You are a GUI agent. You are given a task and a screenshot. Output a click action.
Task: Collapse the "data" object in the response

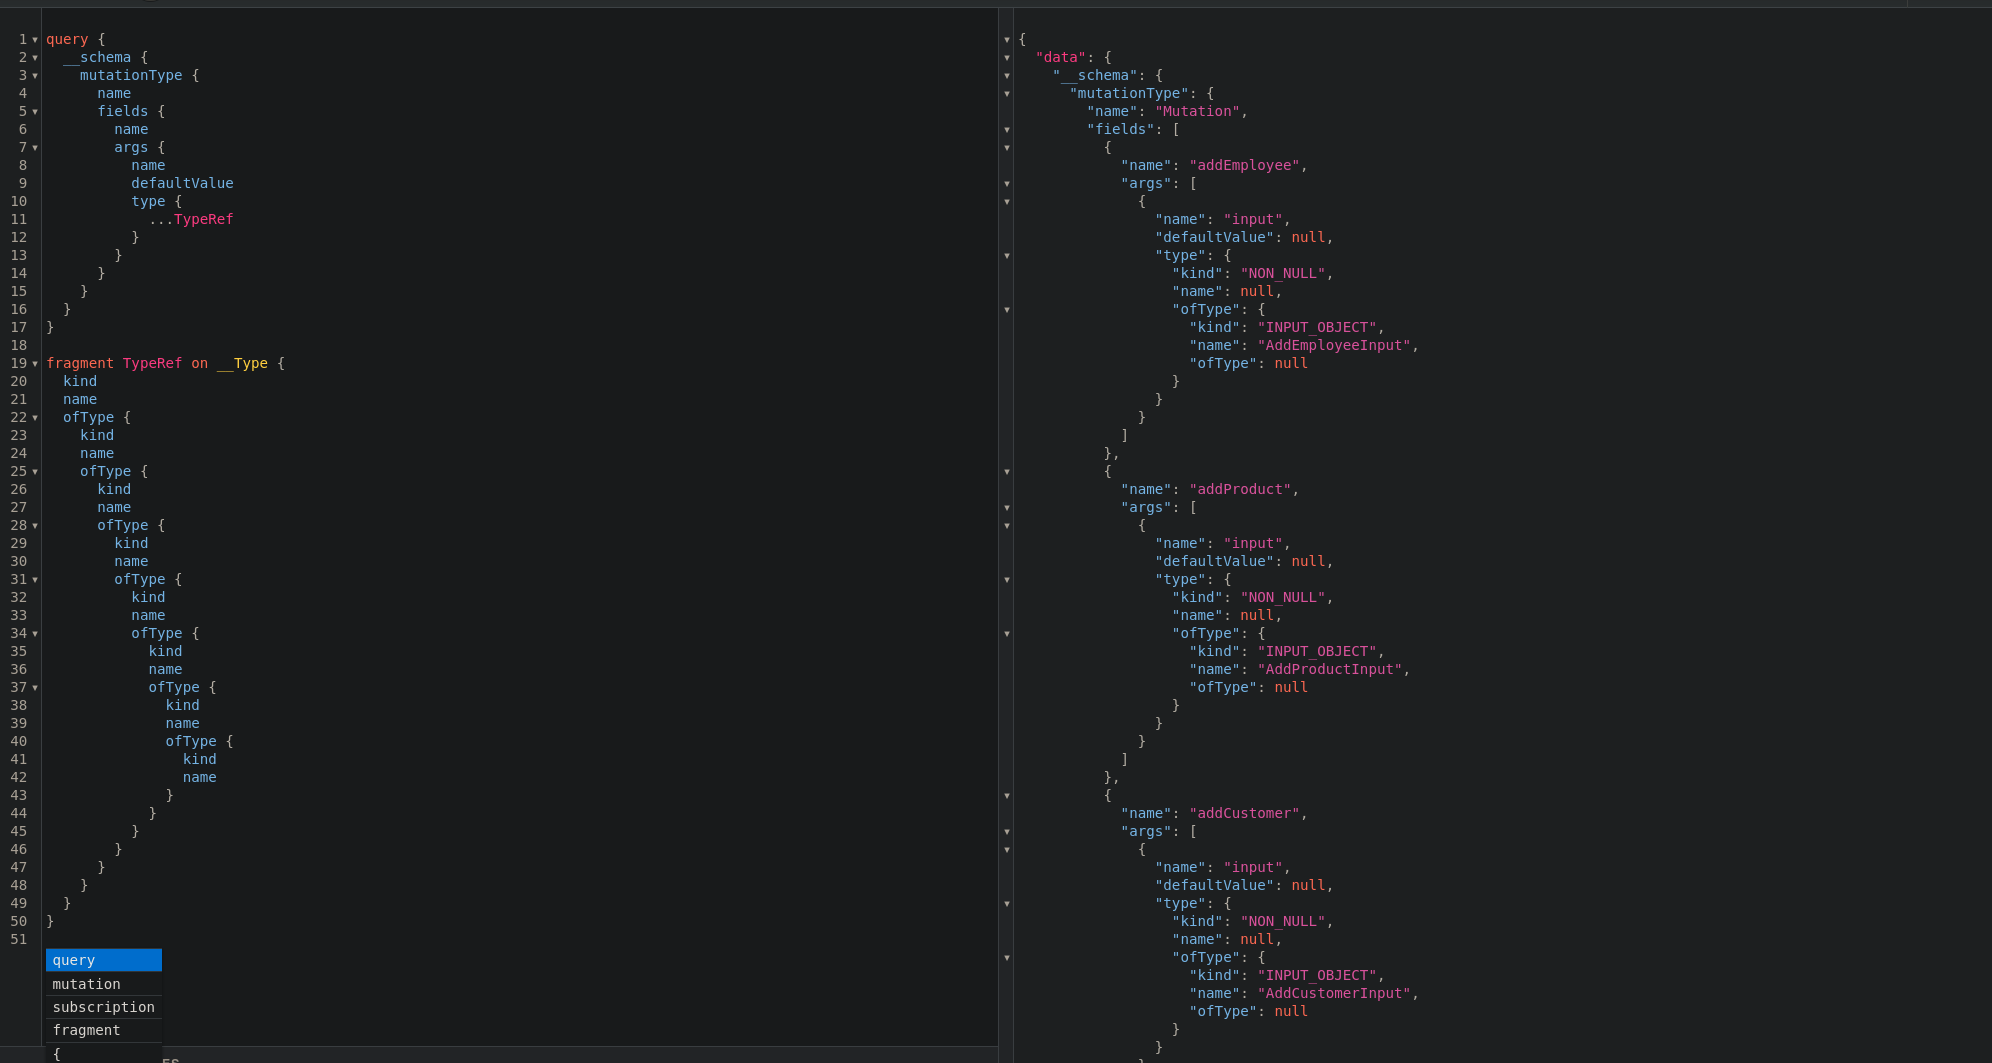point(1007,58)
